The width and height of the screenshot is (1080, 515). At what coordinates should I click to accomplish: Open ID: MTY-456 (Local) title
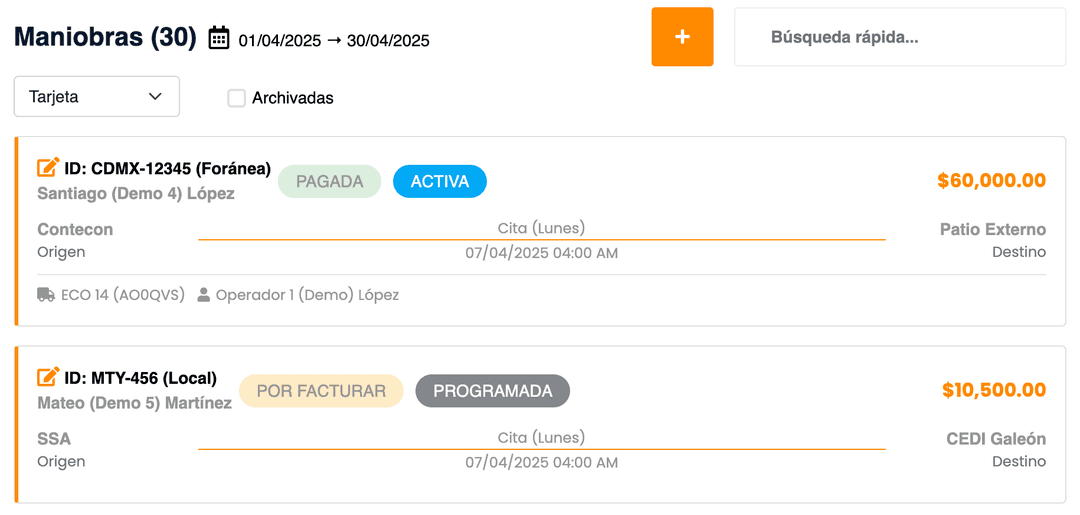(140, 378)
